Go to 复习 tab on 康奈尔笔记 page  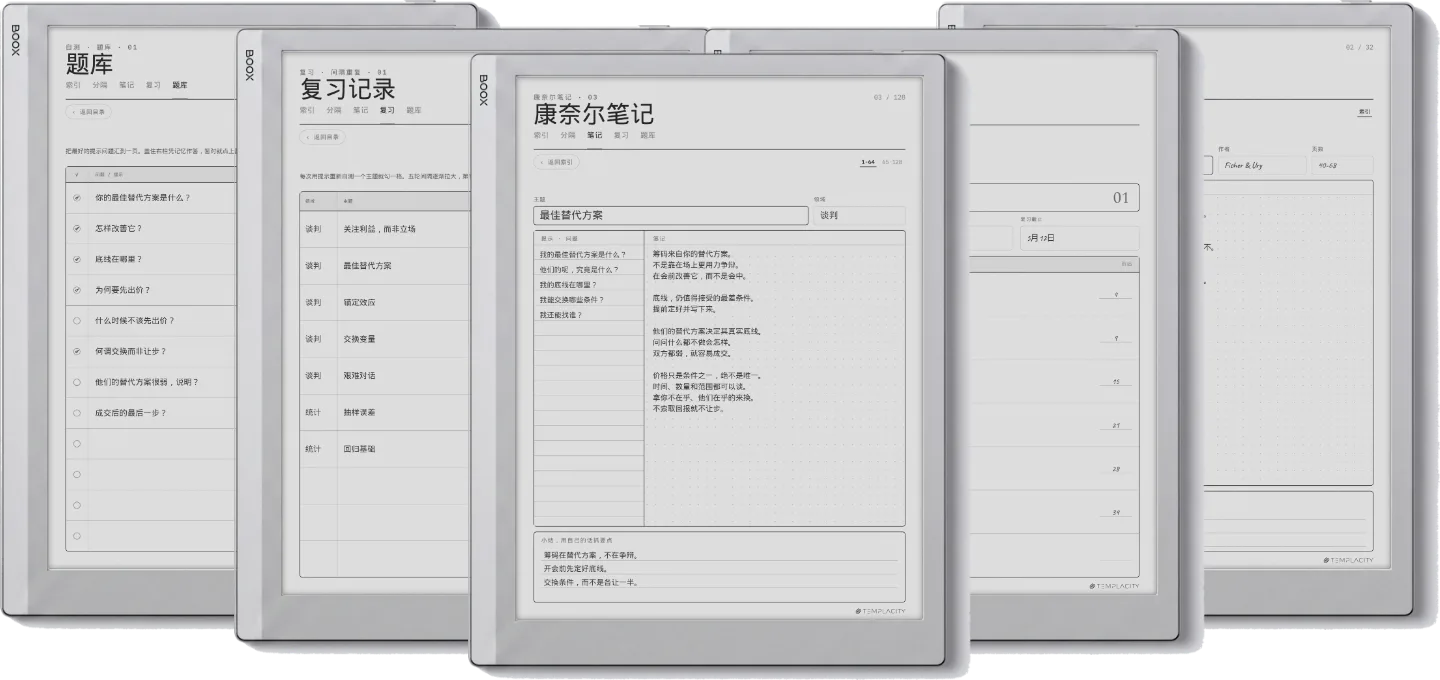click(621, 135)
